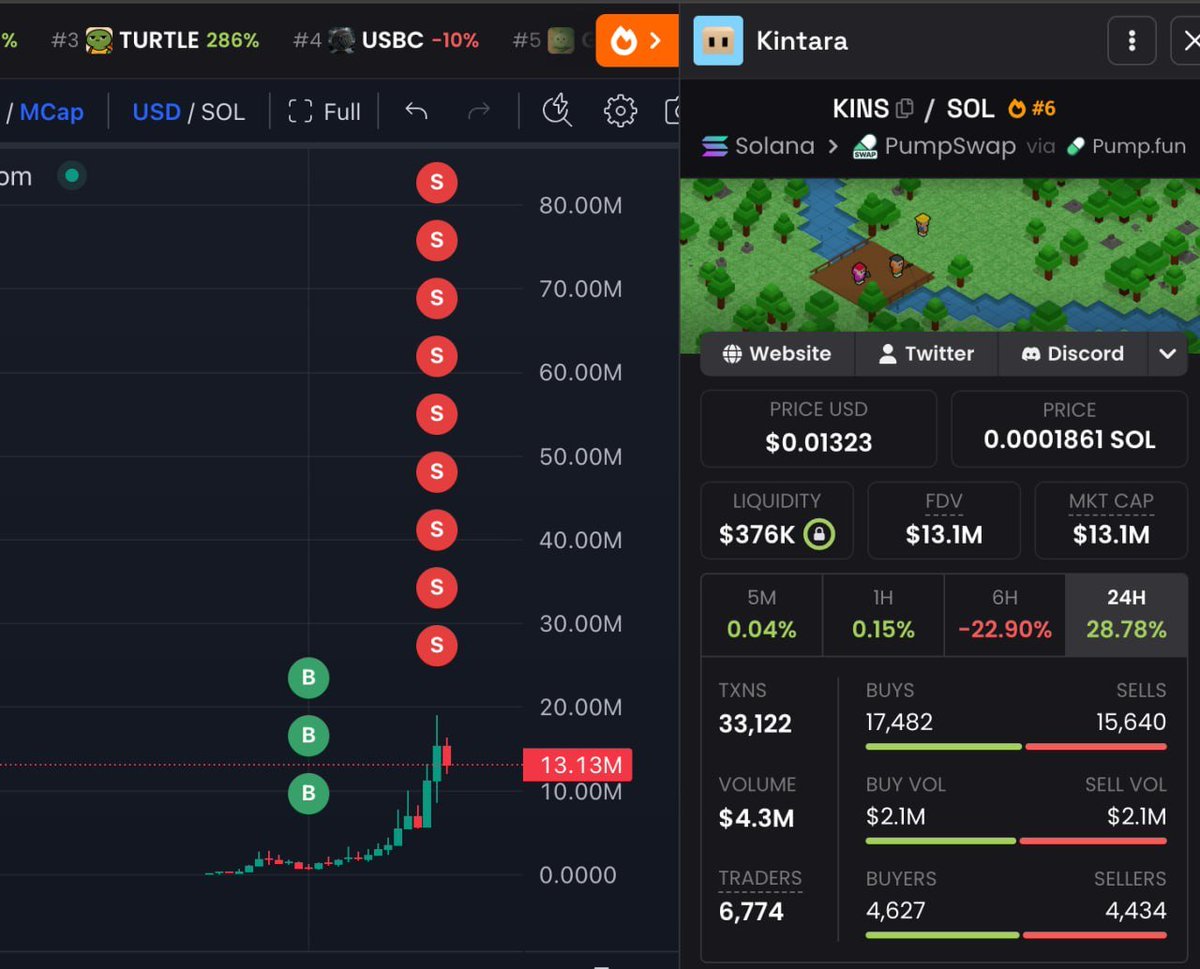Open the three-dot options menu for Kintara
This screenshot has width=1200, height=969.
(1132, 41)
